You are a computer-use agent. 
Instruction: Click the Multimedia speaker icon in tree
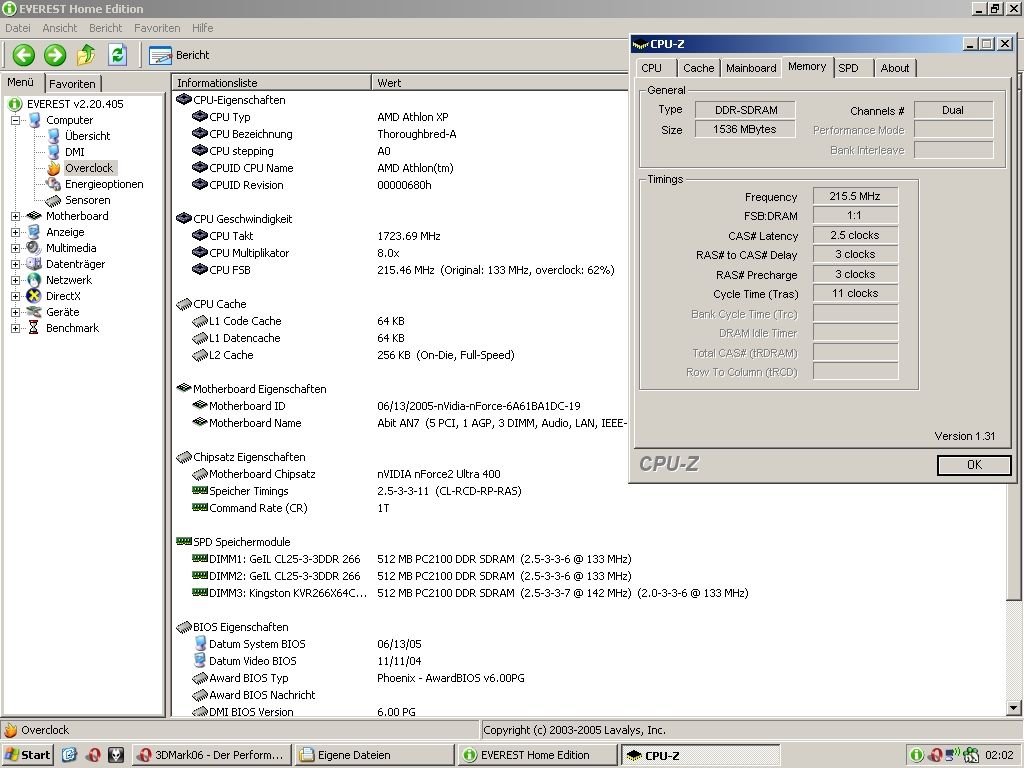(34, 248)
